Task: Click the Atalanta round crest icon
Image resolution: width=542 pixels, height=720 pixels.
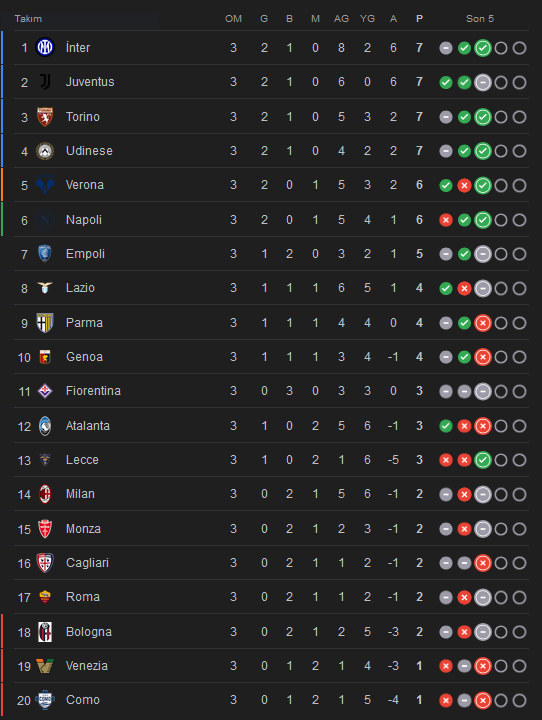Action: (x=45, y=426)
